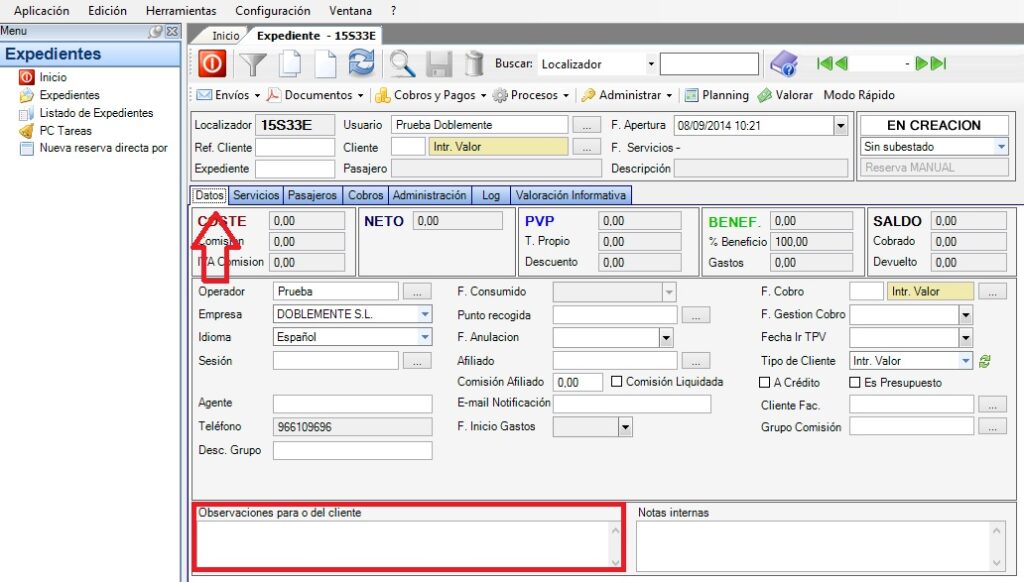1024x582 pixels.
Task: Click the red power exit icon
Action: click(212, 64)
